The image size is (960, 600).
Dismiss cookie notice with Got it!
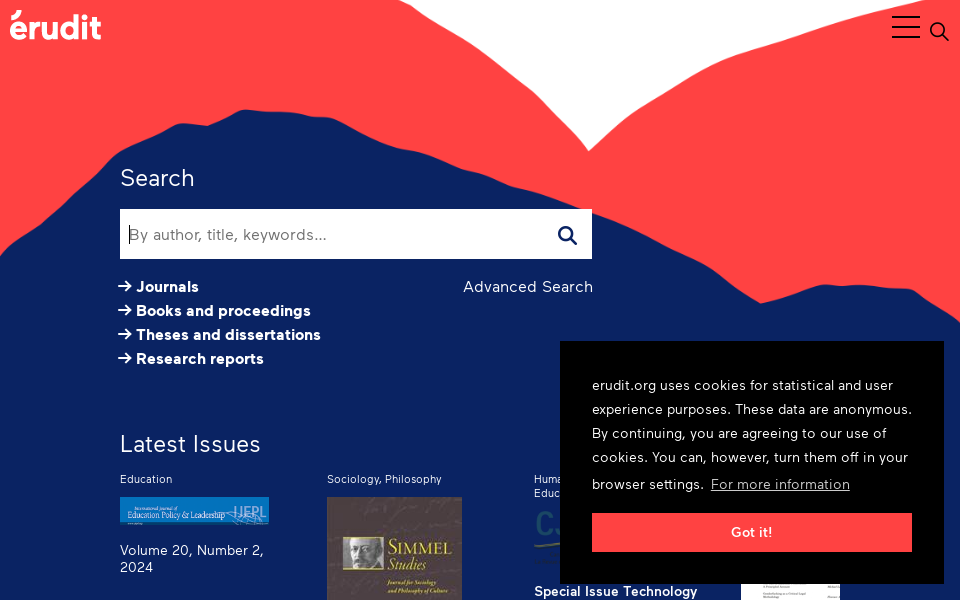[x=751, y=532]
